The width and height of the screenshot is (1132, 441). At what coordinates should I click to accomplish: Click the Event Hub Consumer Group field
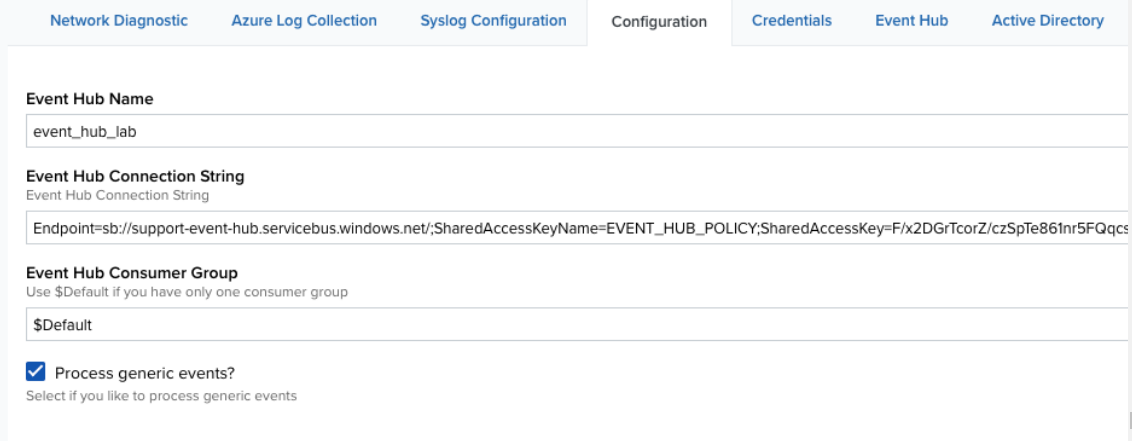point(578,325)
